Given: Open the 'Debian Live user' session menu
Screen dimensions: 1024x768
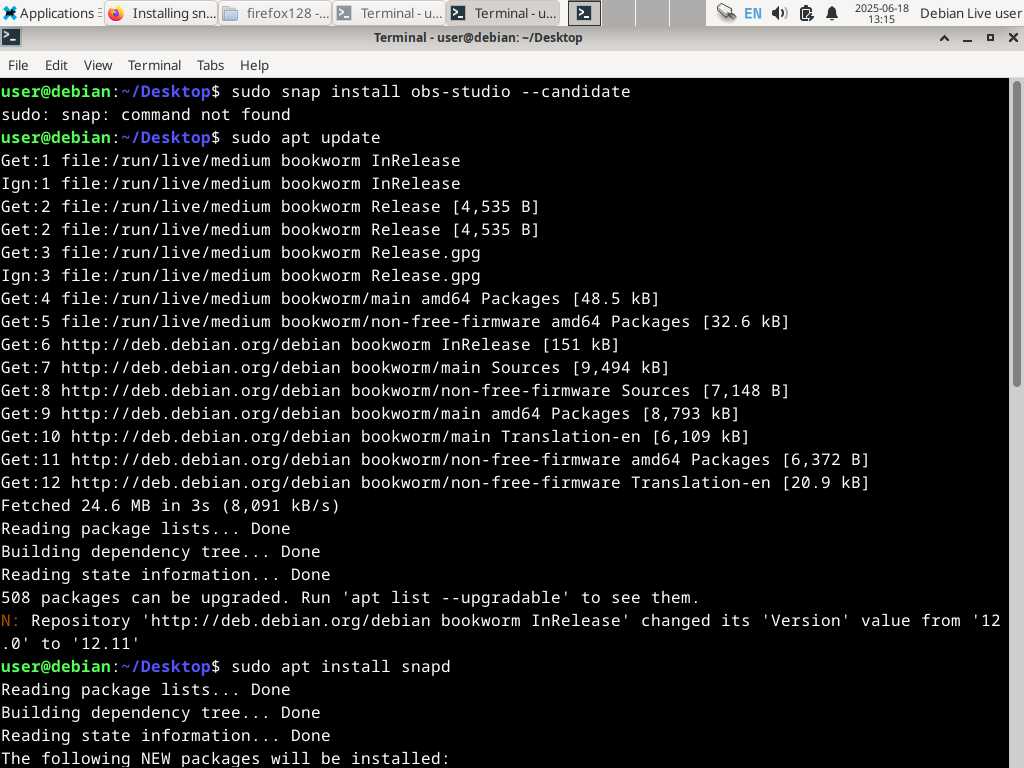Looking at the screenshot, I should 970,13.
